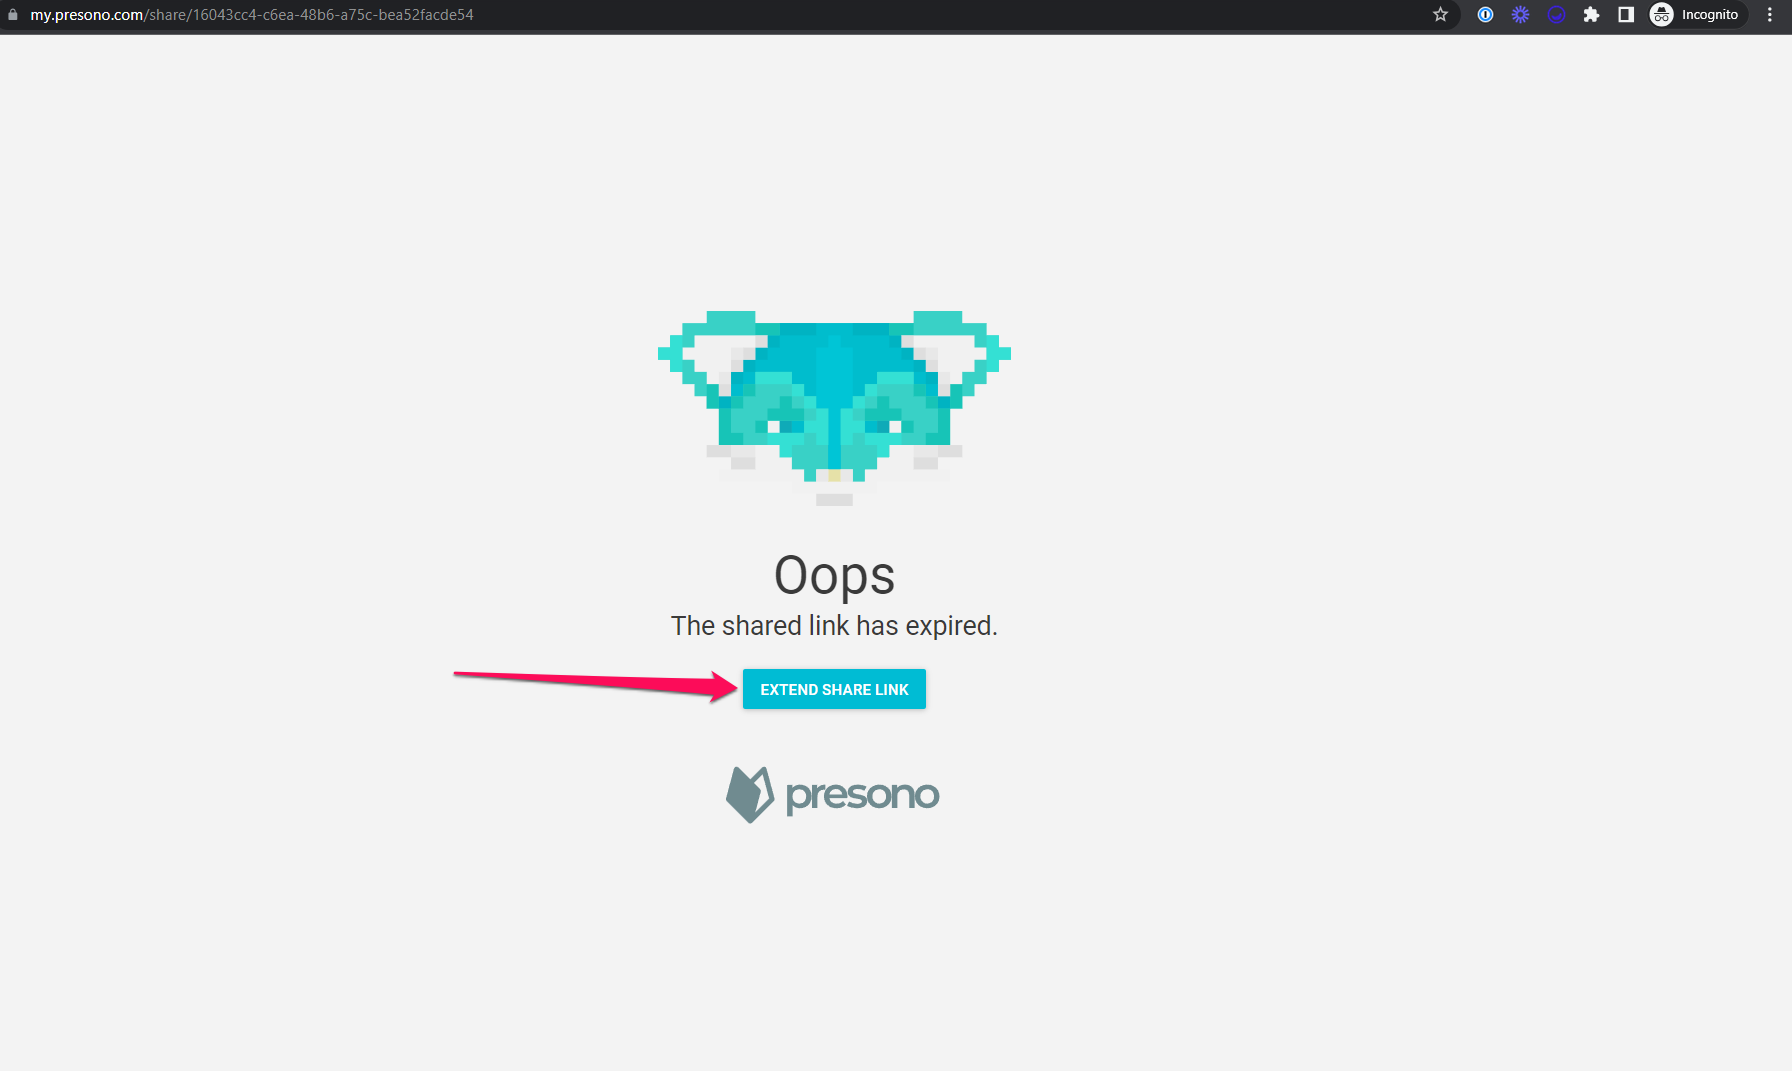Click the presono fox logo mark
Image resolution: width=1792 pixels, height=1071 pixels.
750,794
